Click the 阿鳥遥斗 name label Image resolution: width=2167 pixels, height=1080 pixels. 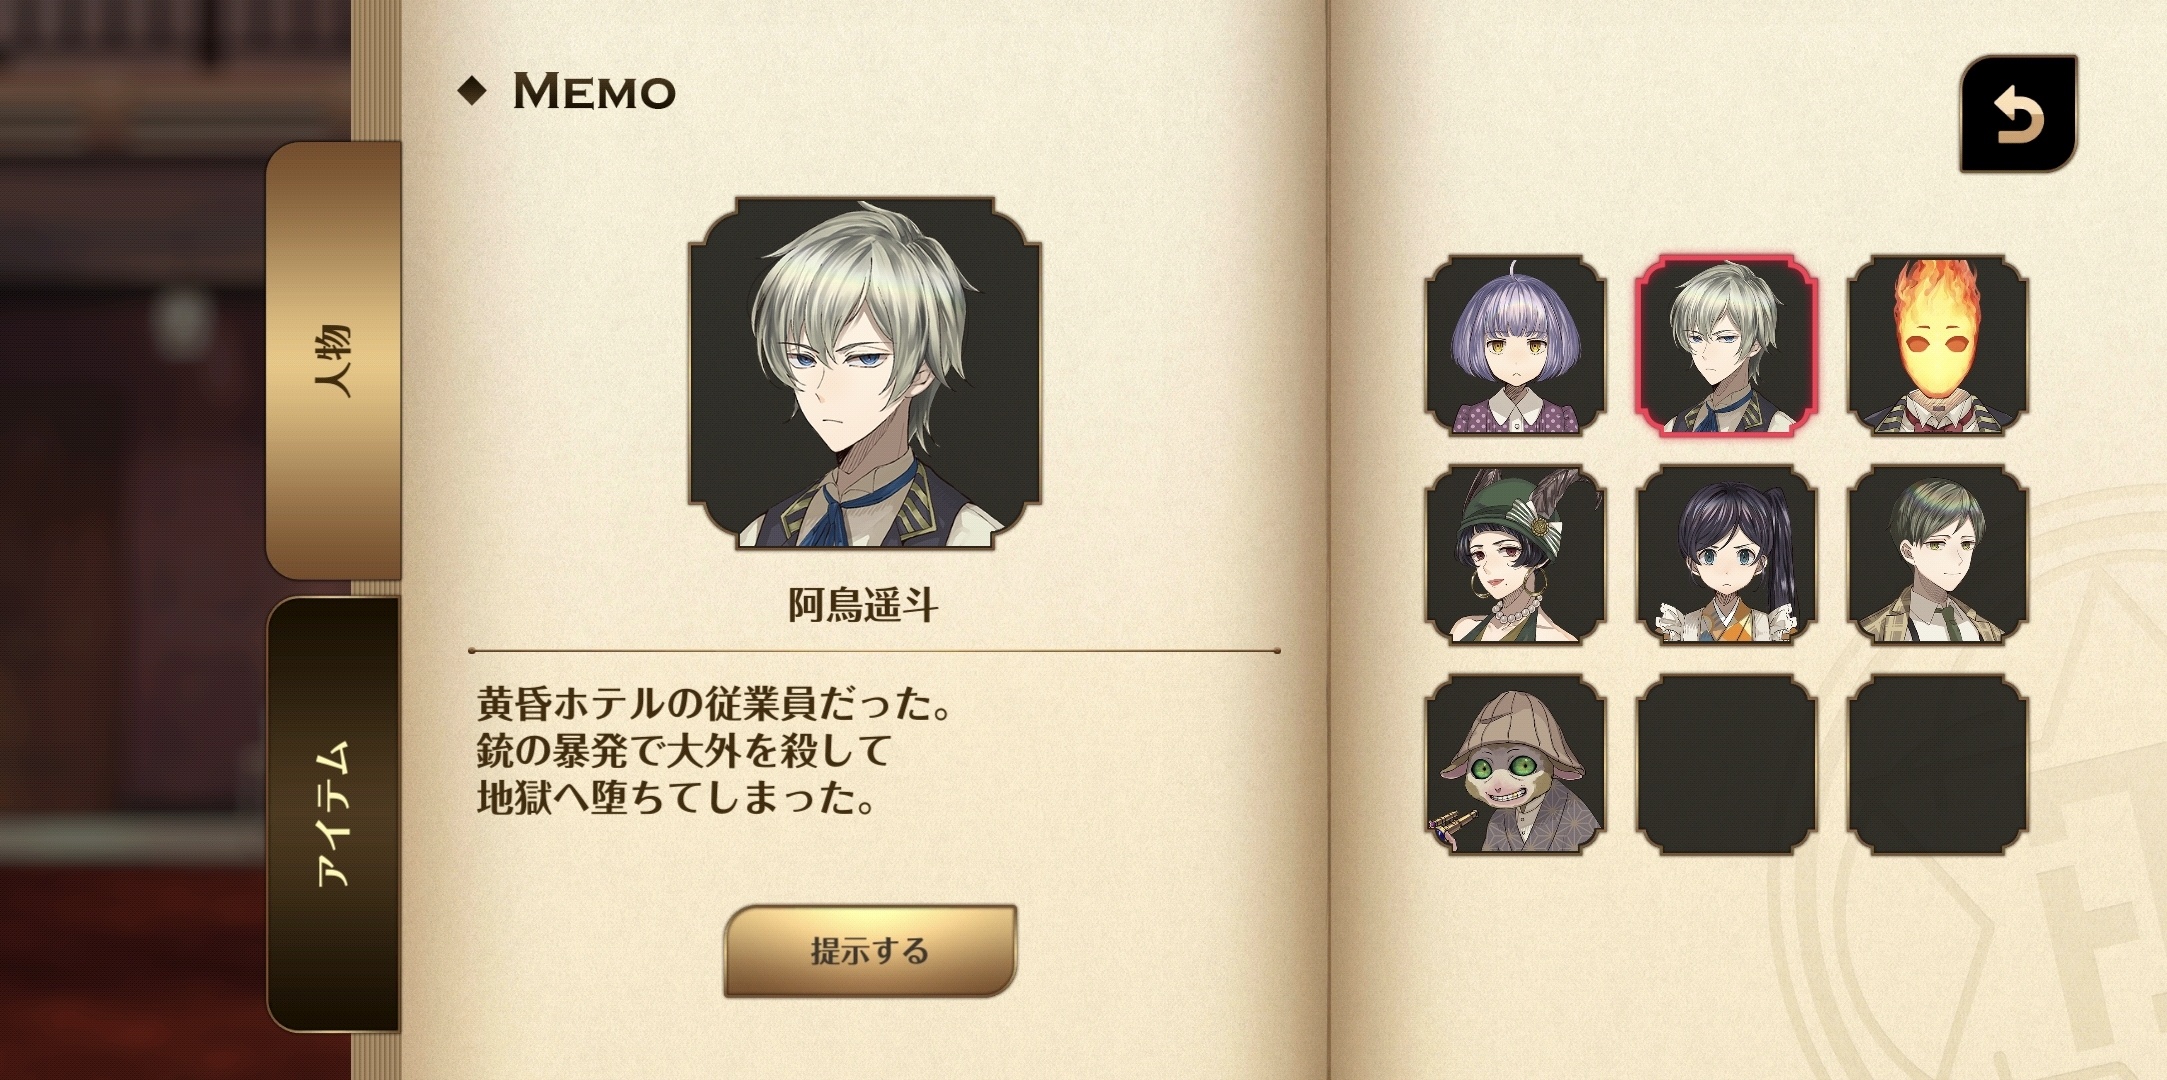864,604
